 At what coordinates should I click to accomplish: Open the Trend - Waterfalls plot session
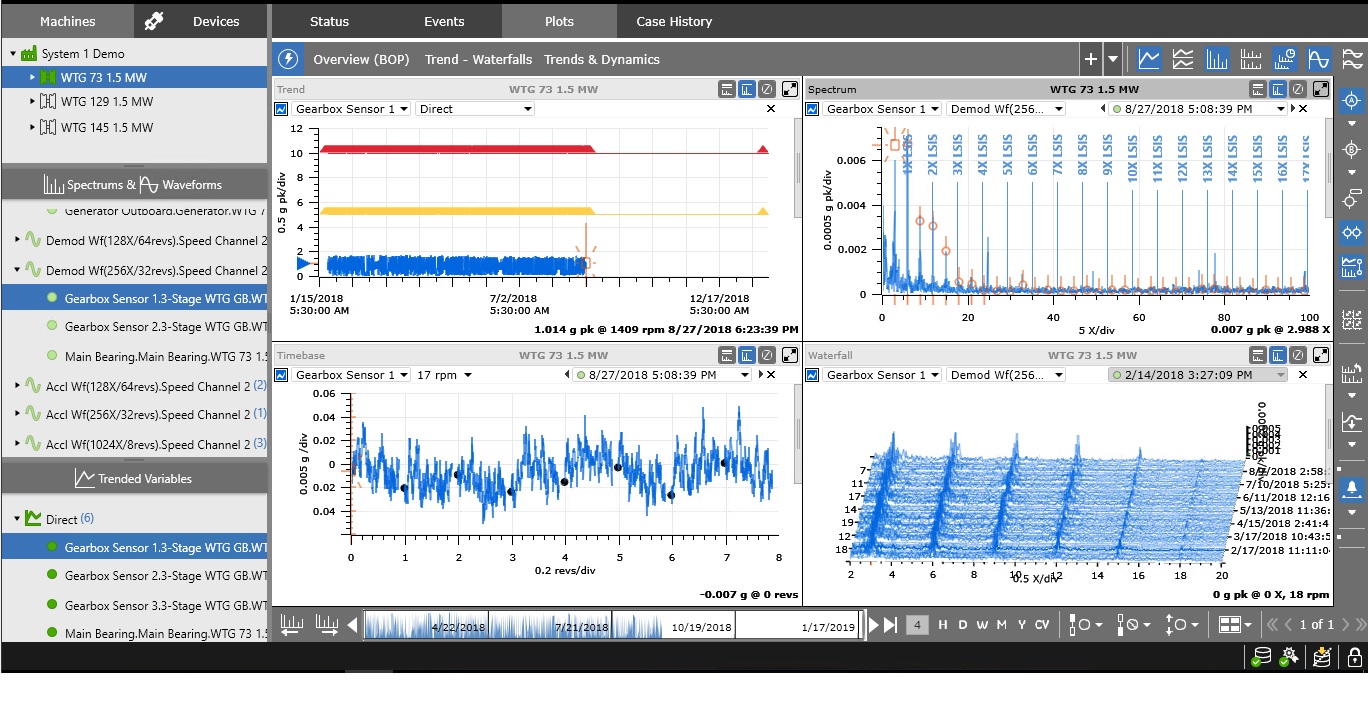pyautogui.click(x=478, y=59)
